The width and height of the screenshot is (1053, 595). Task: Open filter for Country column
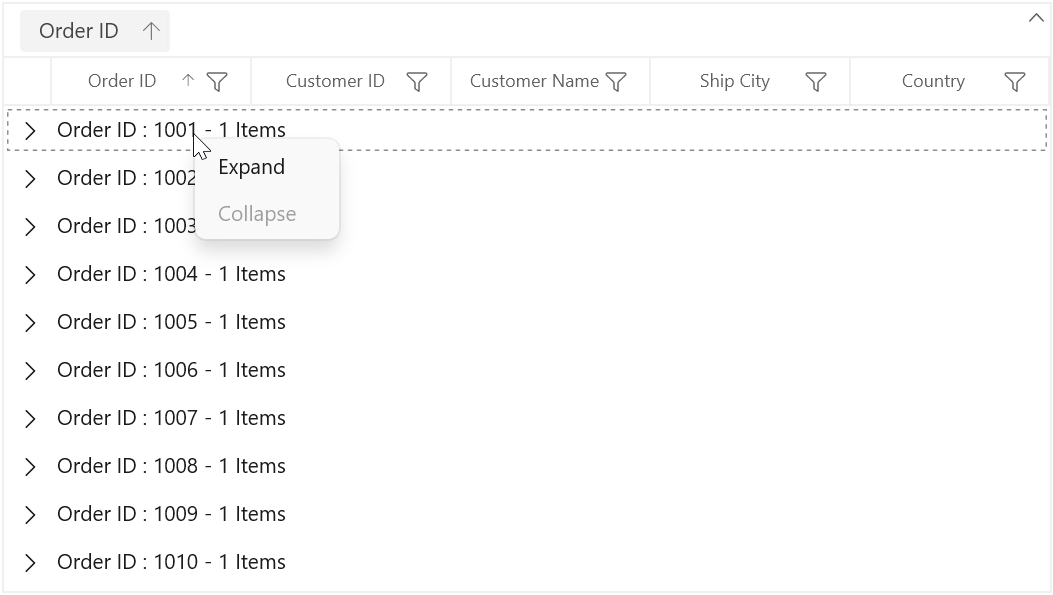1015,82
